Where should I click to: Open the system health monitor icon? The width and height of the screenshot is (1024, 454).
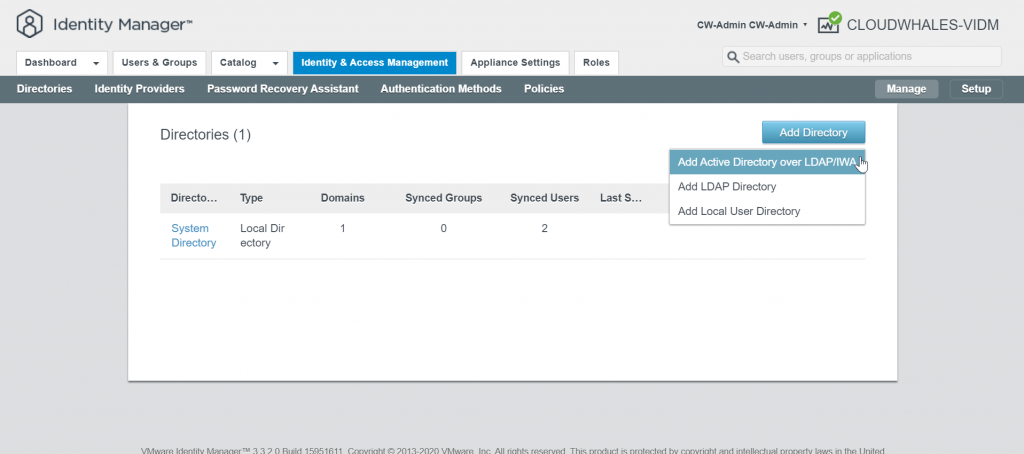click(829, 24)
